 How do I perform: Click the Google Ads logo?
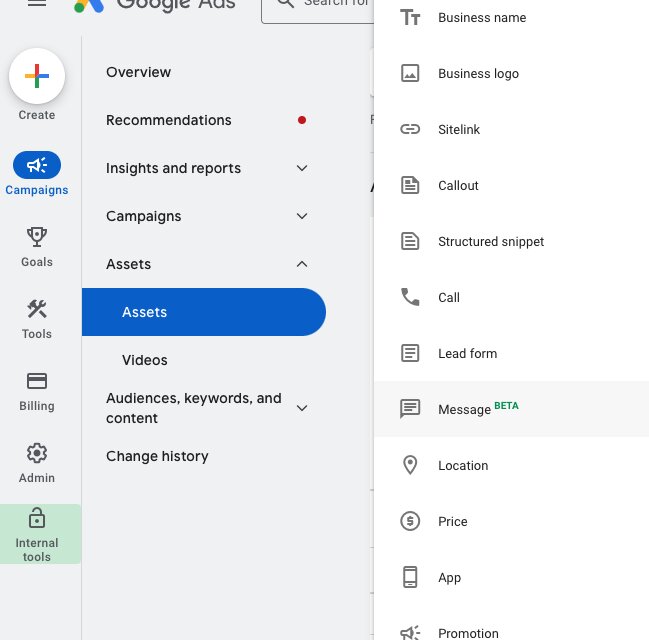pos(154,4)
